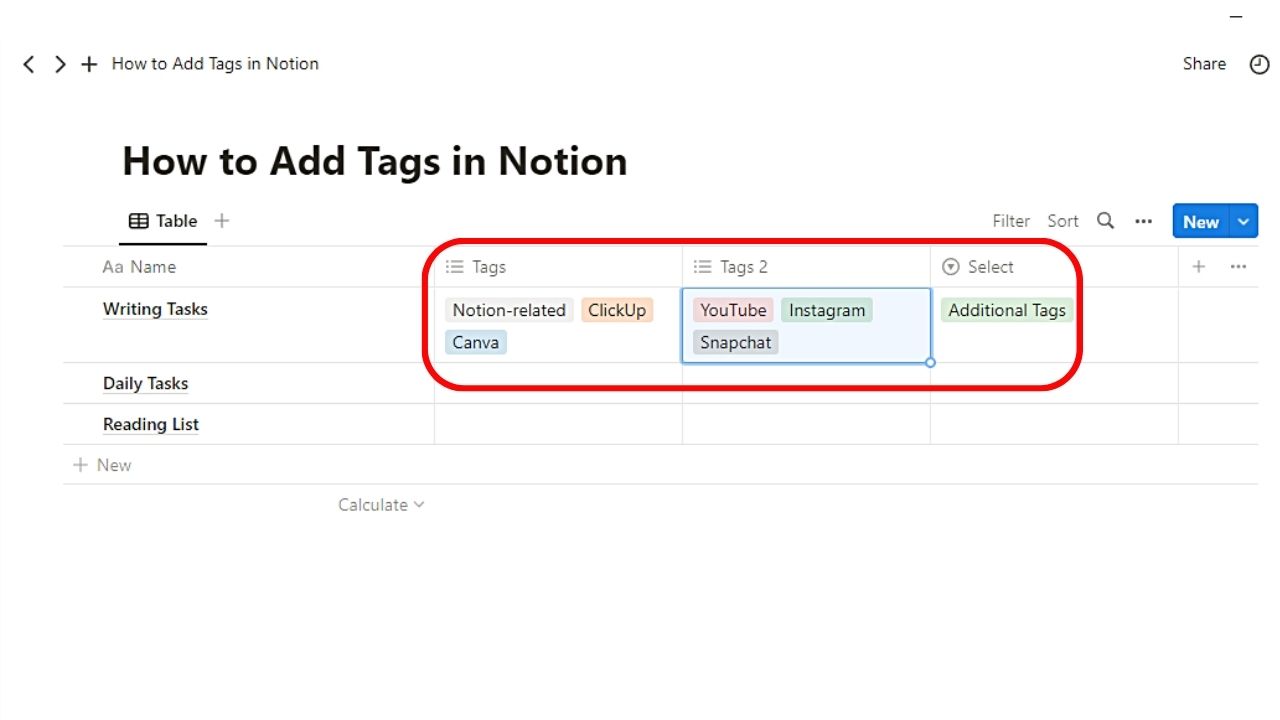1280x720 pixels.
Task: Open the Share menu
Action: point(1203,63)
